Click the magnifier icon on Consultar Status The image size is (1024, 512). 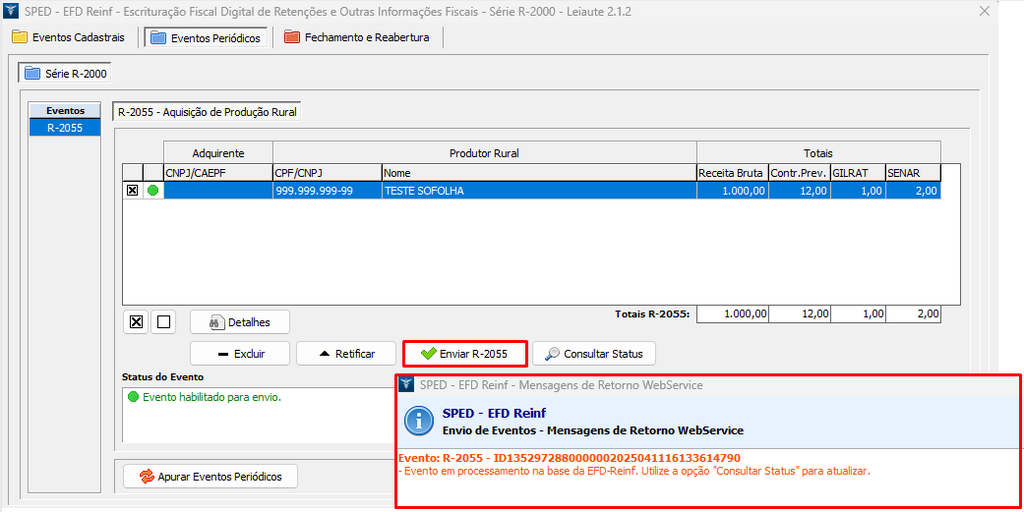tap(552, 354)
